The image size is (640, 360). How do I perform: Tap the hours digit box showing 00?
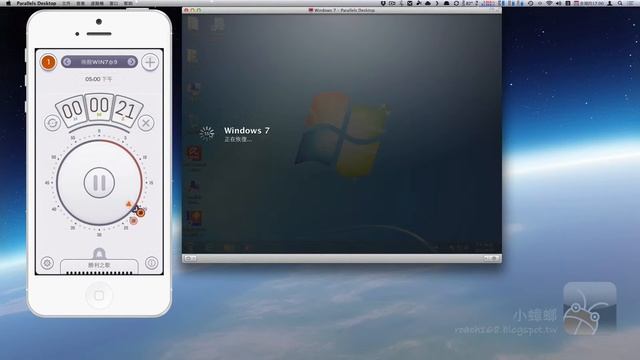point(72,110)
